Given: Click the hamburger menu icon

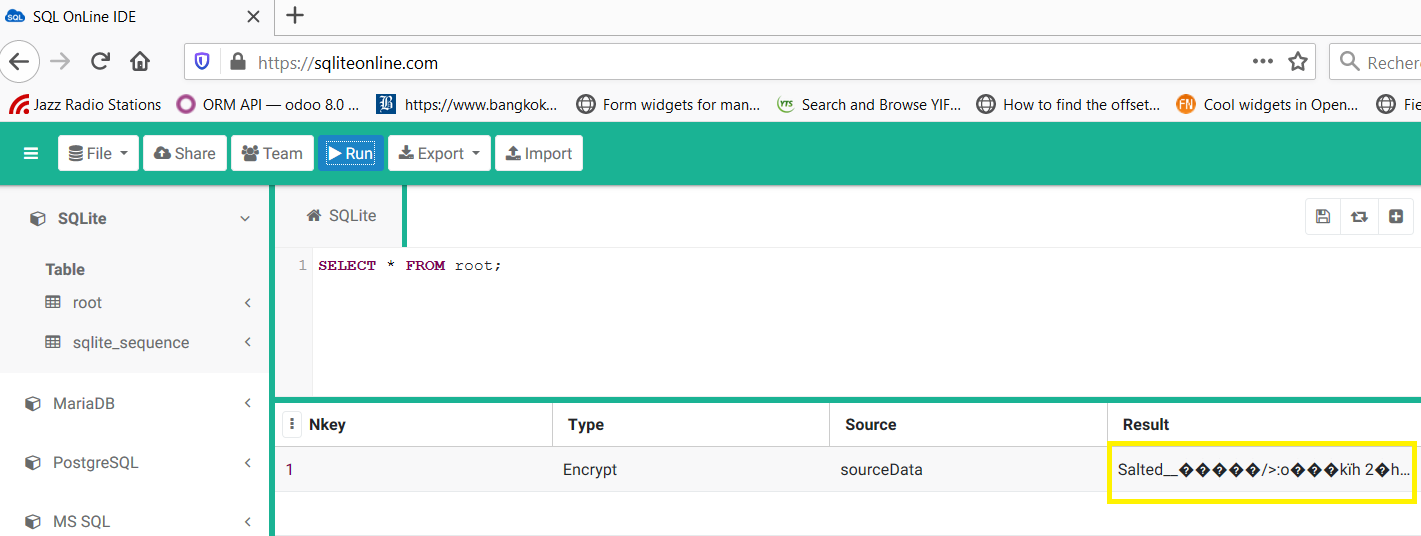Looking at the screenshot, I should pos(31,153).
